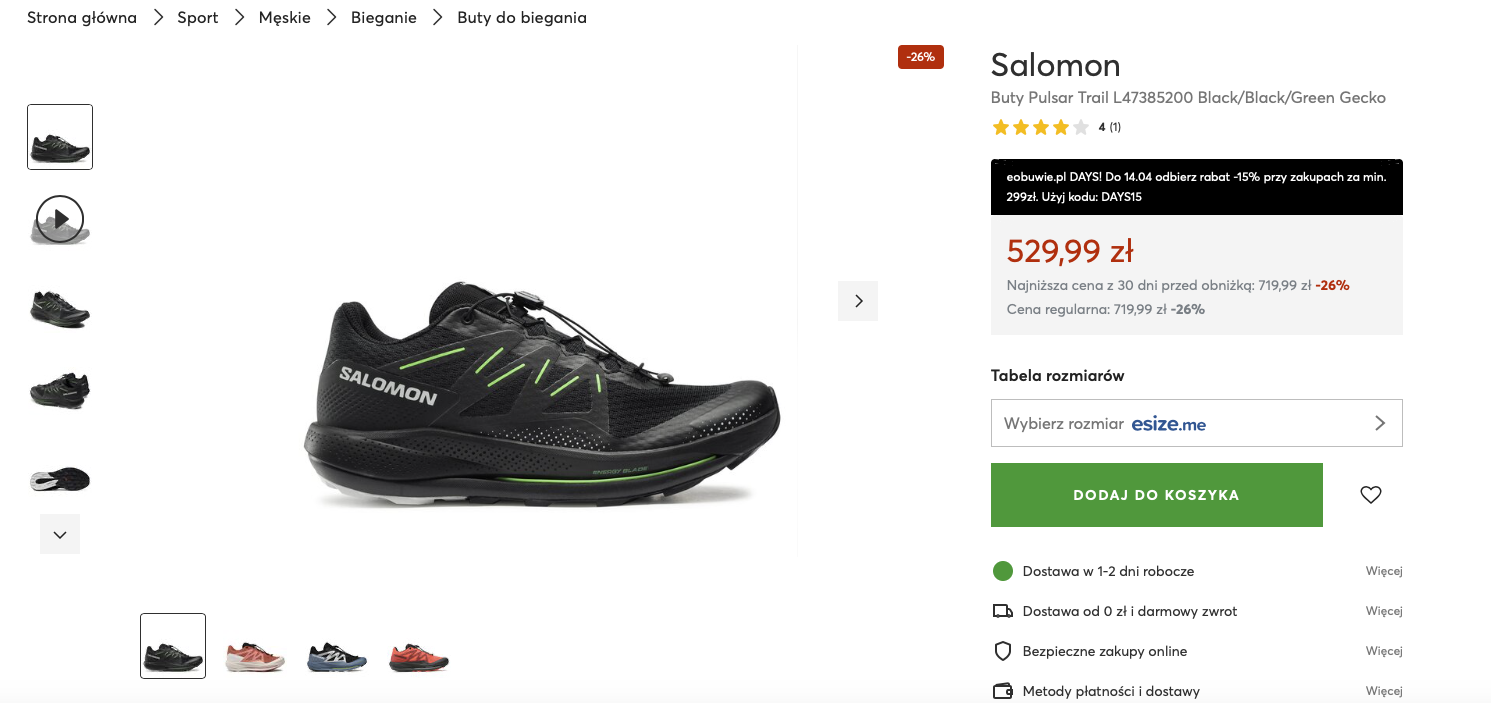The width and height of the screenshot is (1491, 703).
Task: Click the Tabela rozmiarów size chart link
Action: [1057, 376]
